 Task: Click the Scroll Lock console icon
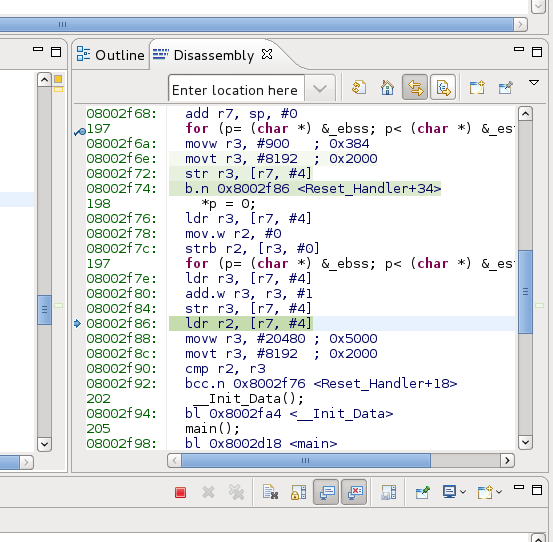click(x=298, y=492)
